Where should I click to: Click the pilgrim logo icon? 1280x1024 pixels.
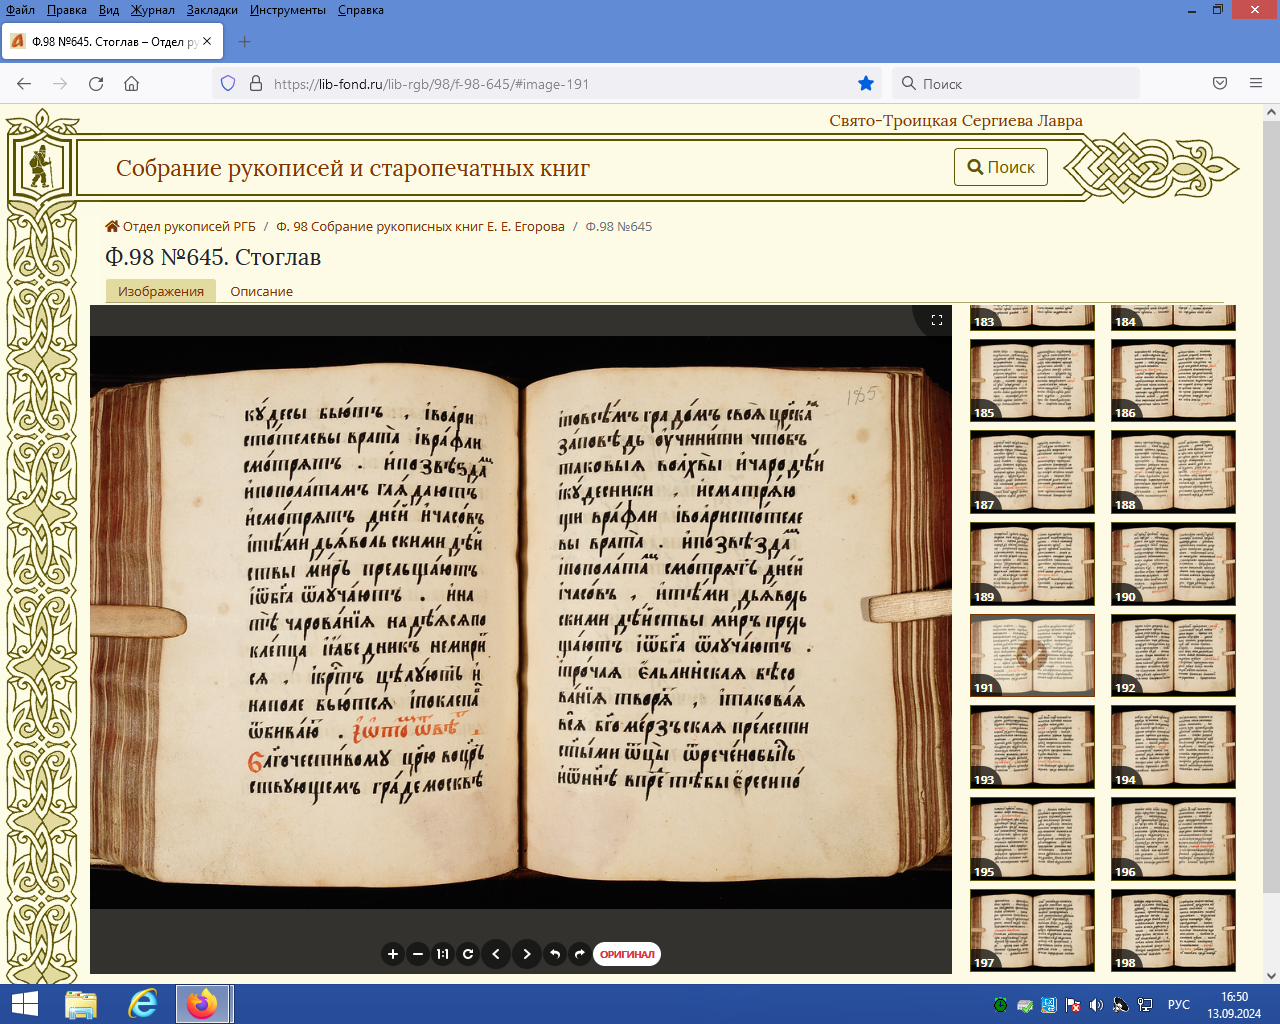point(40,168)
